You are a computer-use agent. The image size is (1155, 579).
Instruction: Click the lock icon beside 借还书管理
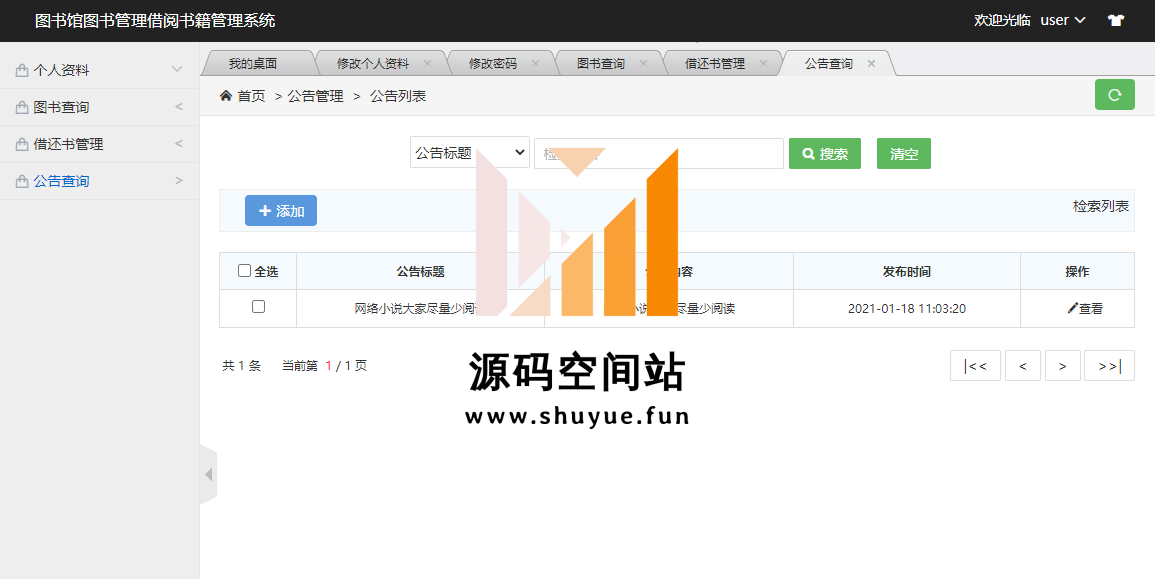click(x=22, y=144)
